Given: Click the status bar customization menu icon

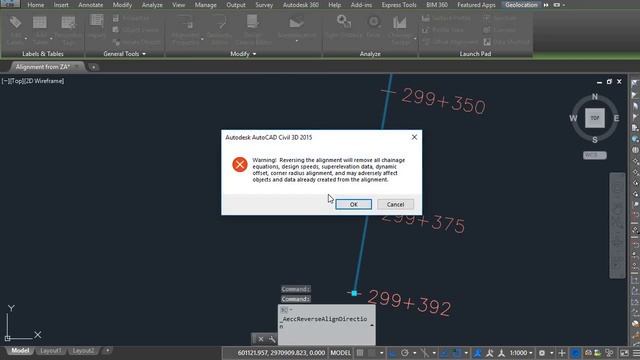Looking at the screenshot, I should [636, 353].
